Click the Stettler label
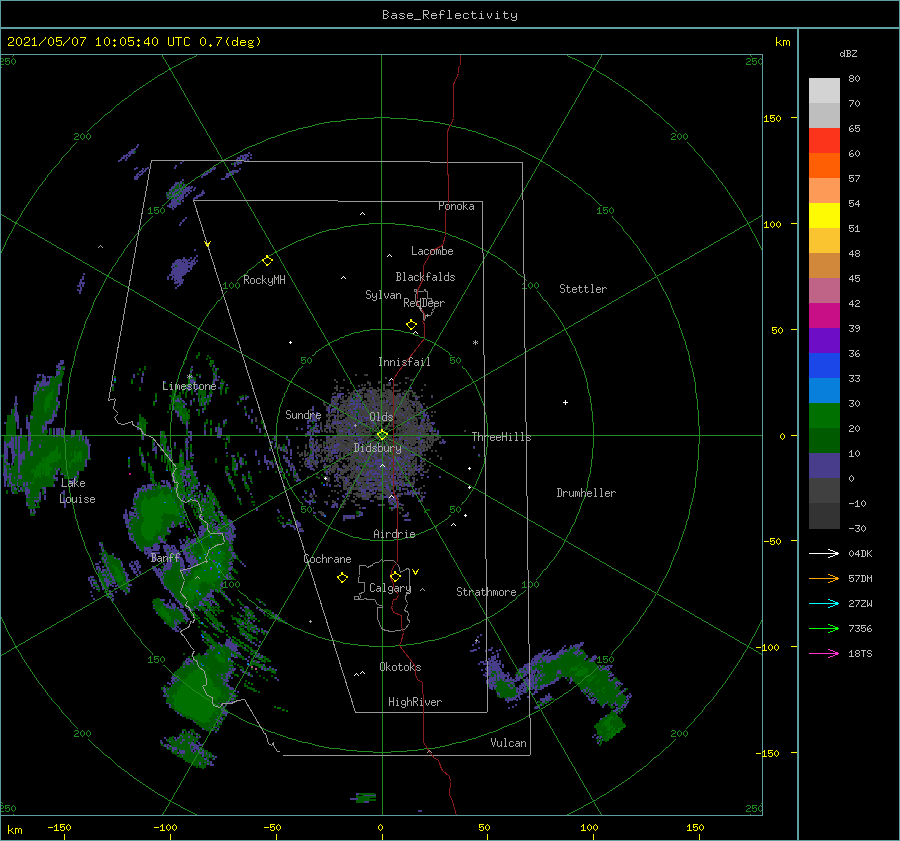 pyautogui.click(x=583, y=289)
